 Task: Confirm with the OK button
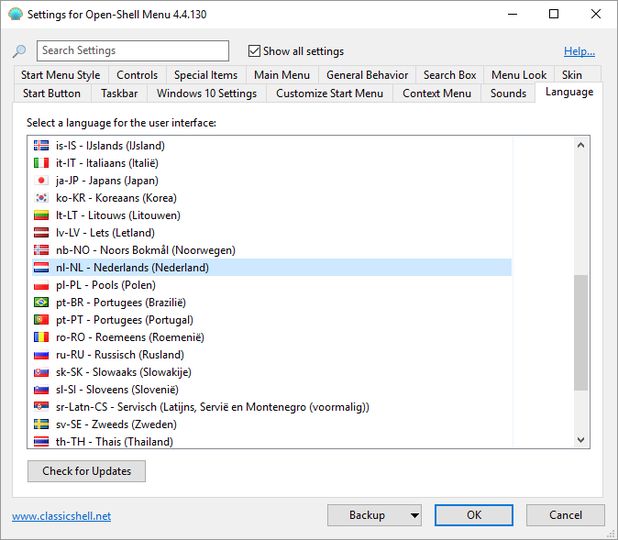pyautogui.click(x=474, y=515)
